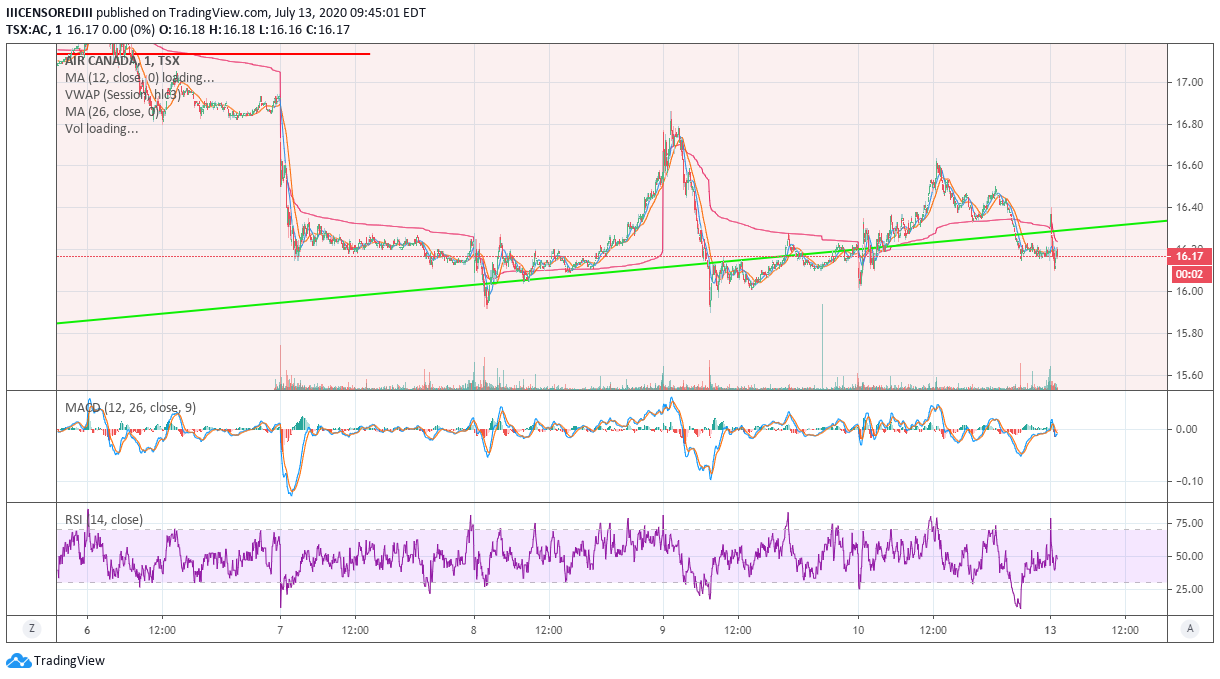Select the VWAP (Session, hlc3) indicator label

[x=125, y=95]
